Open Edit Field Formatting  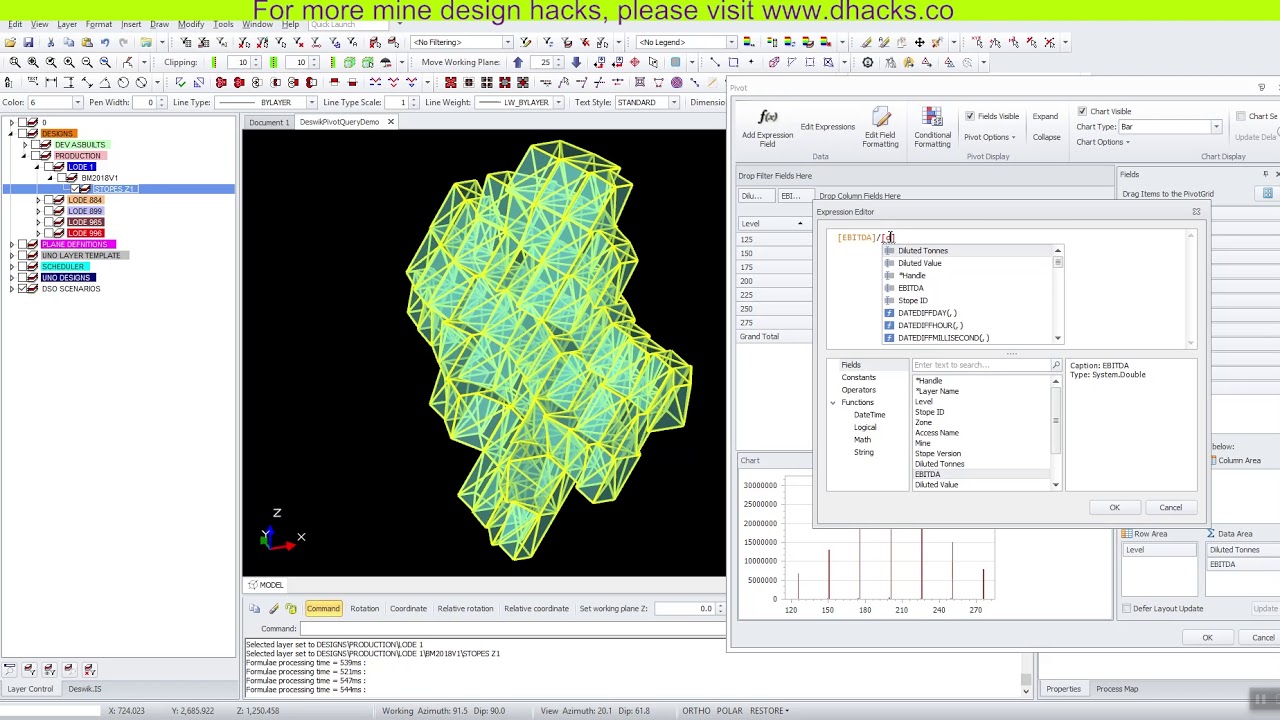(880, 129)
